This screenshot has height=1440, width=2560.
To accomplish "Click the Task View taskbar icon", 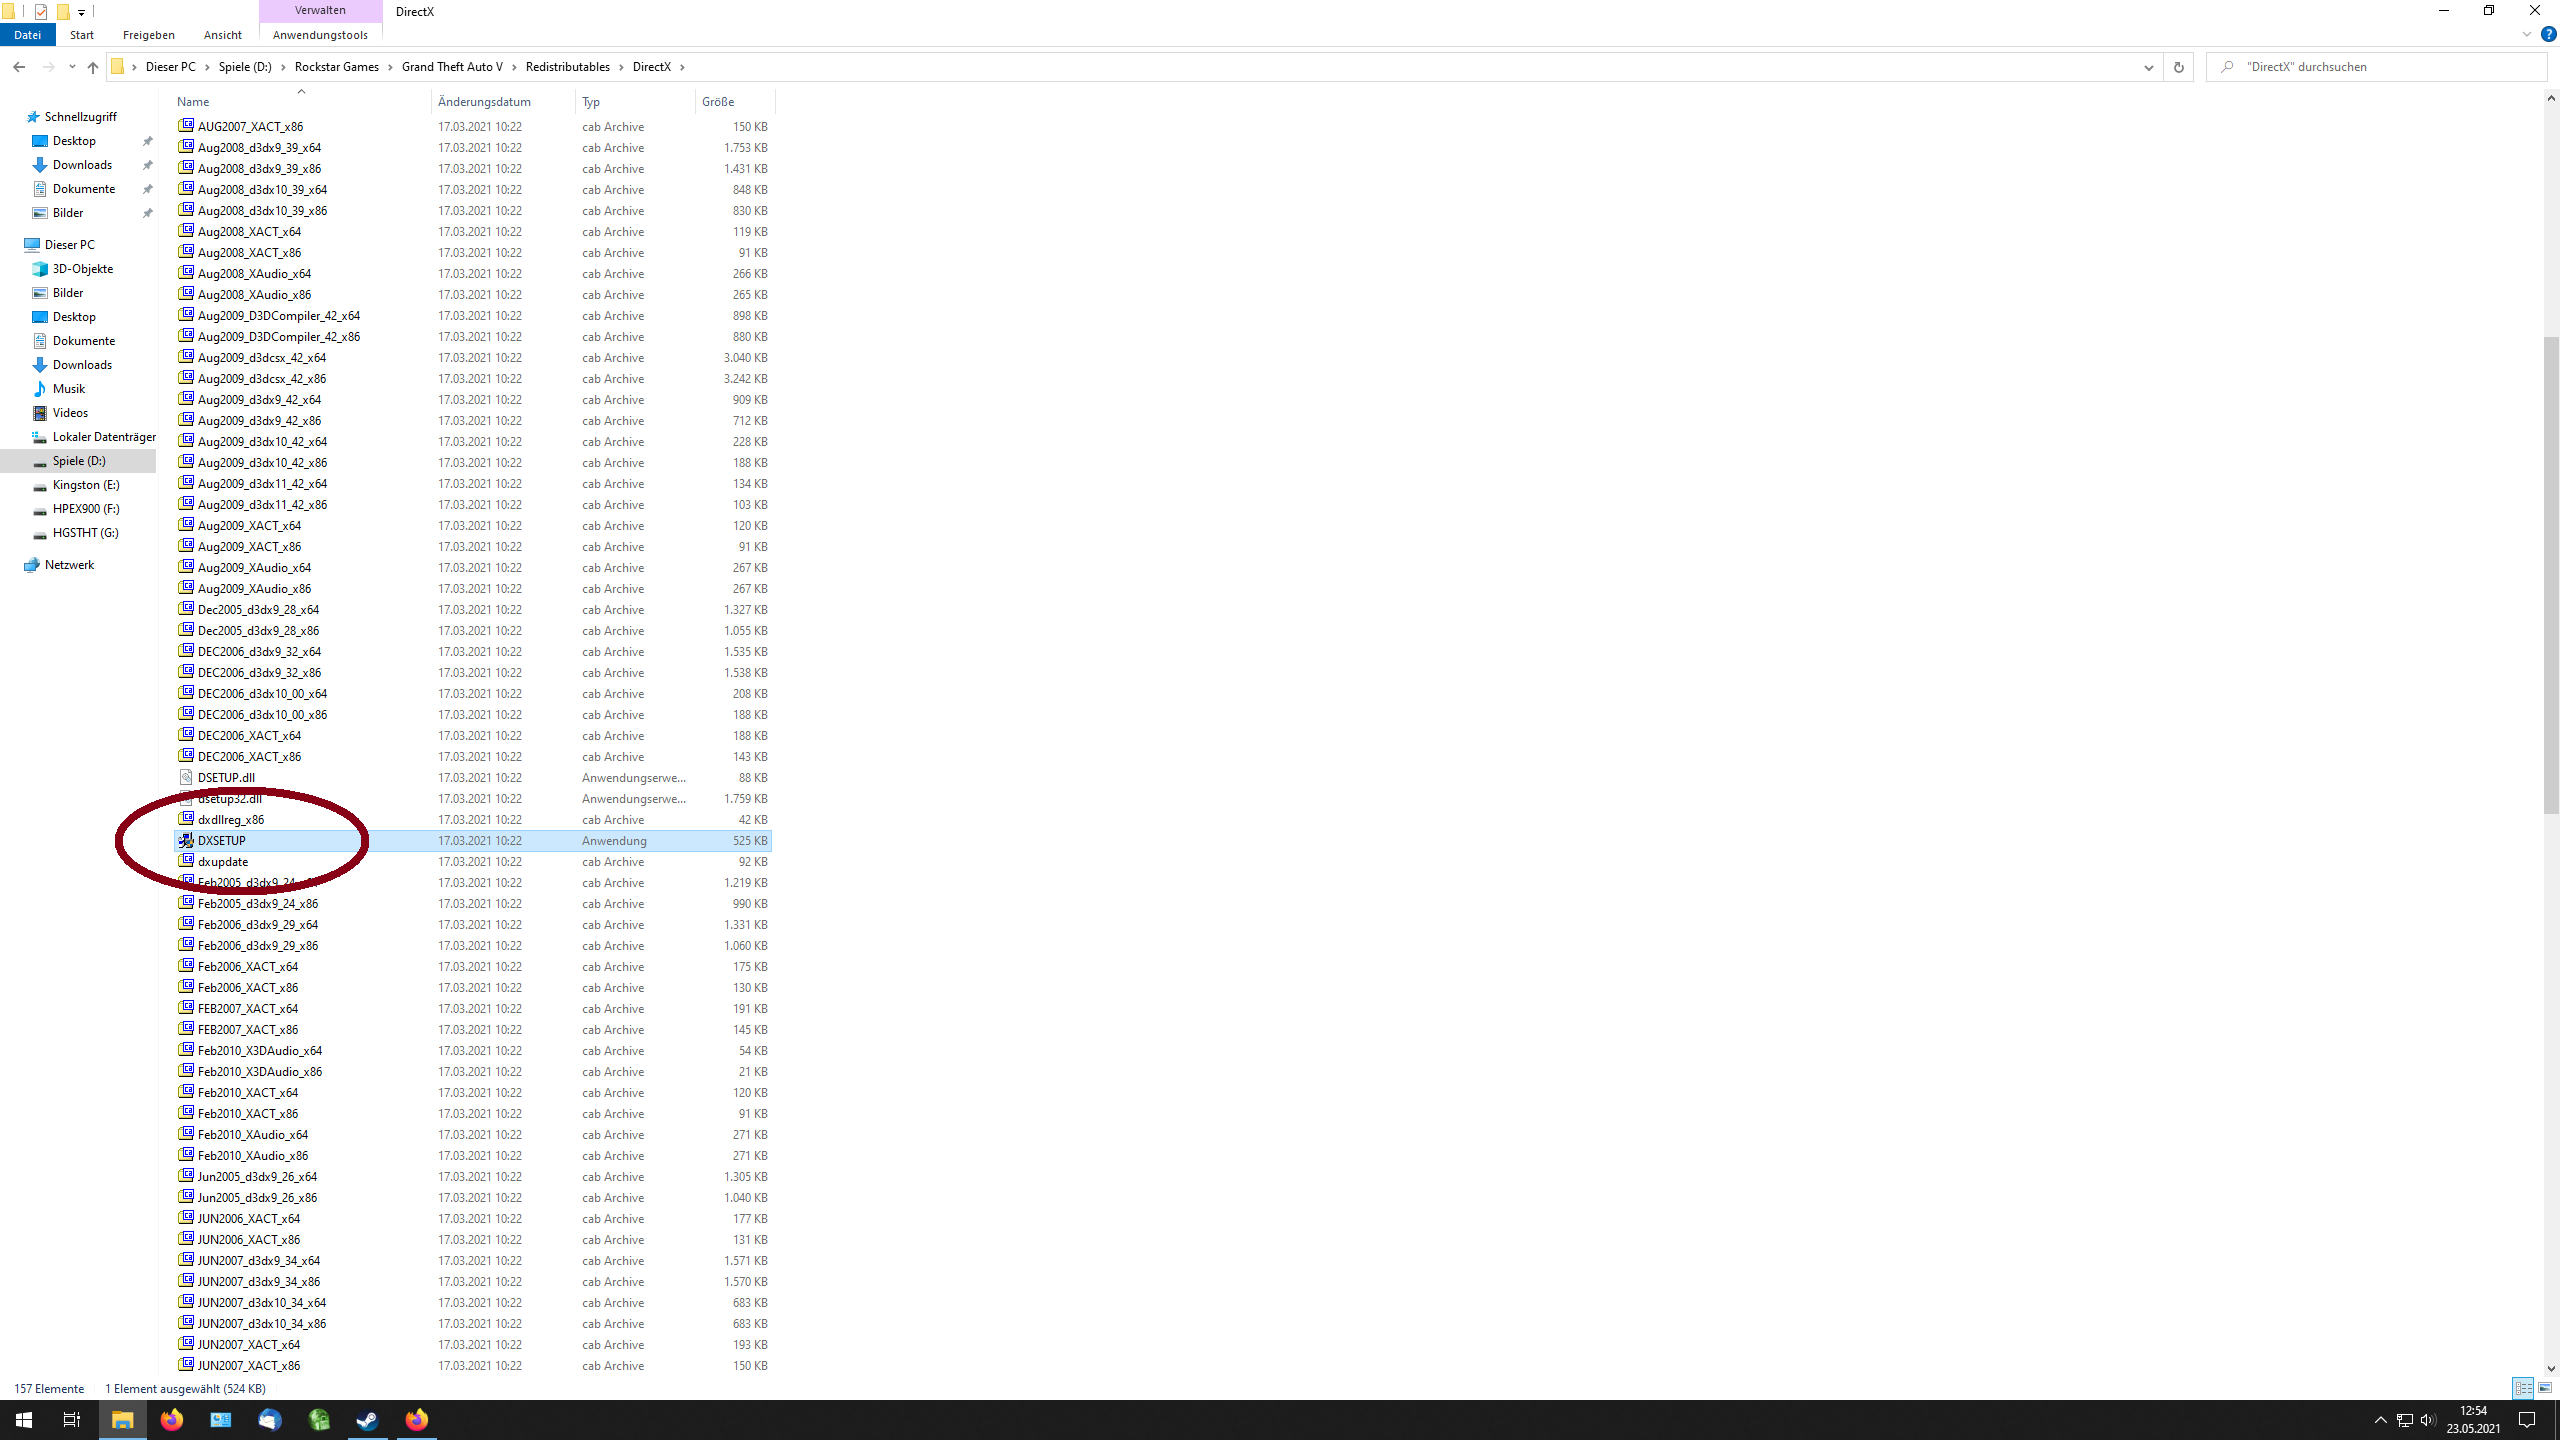I will (72, 1420).
